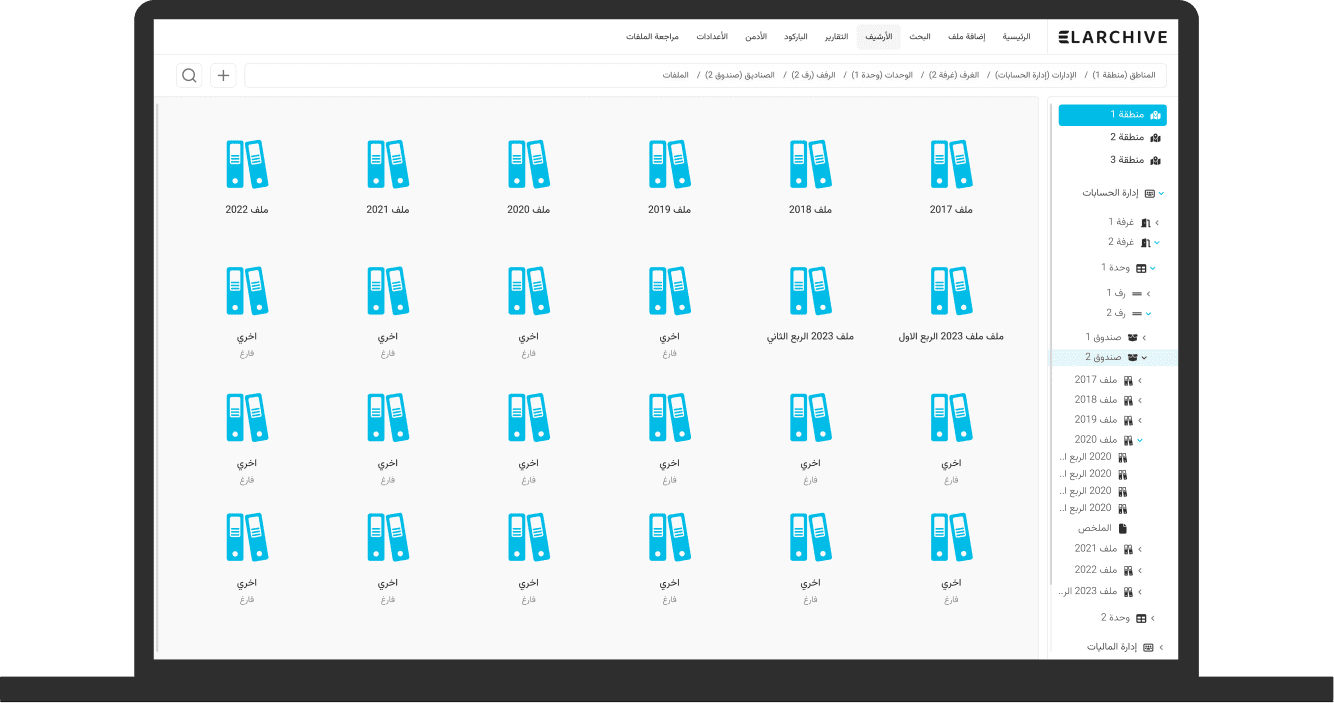The height and width of the screenshot is (703, 1334).
Task: Collapse the رف 2 tree node
Action: click(x=1148, y=313)
